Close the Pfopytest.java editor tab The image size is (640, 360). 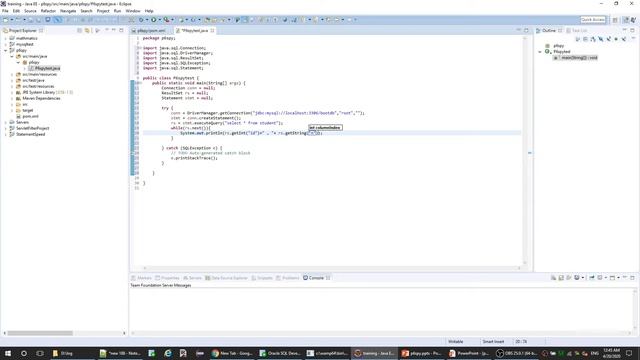pyautogui.click(x=212, y=31)
